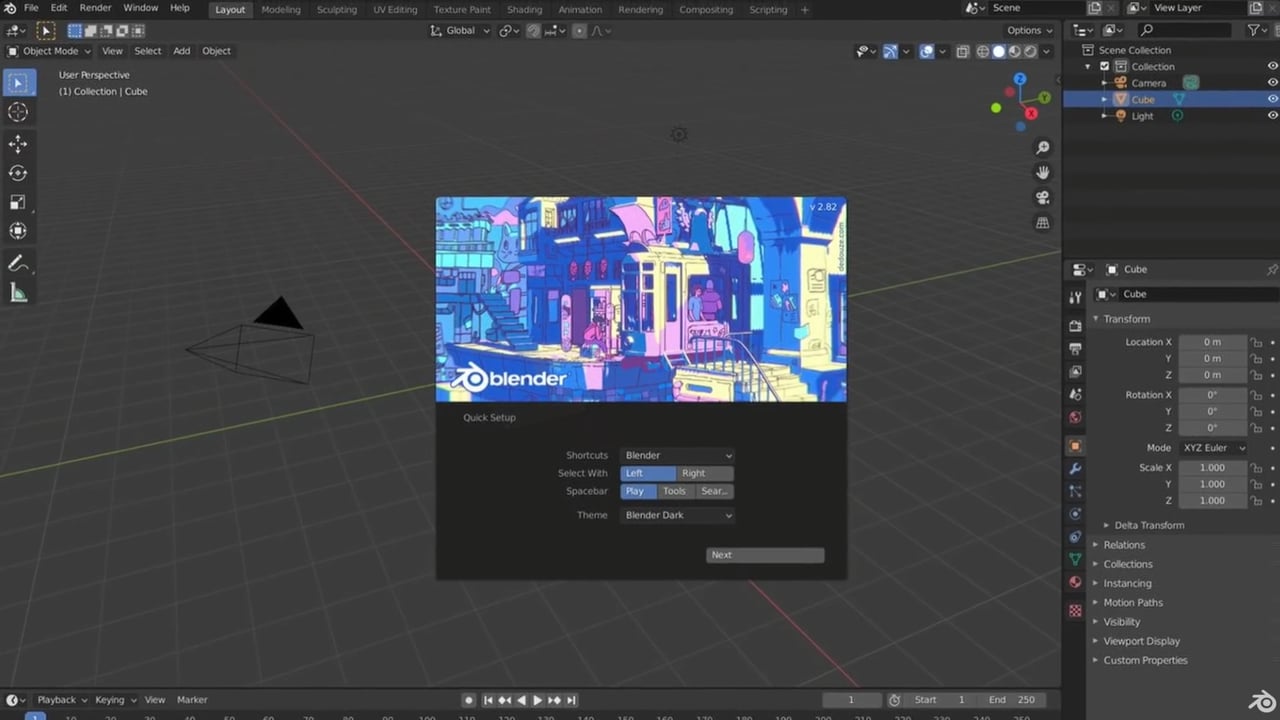This screenshot has height=720, width=1280.
Task: Select the Scale tool
Action: tap(19, 202)
